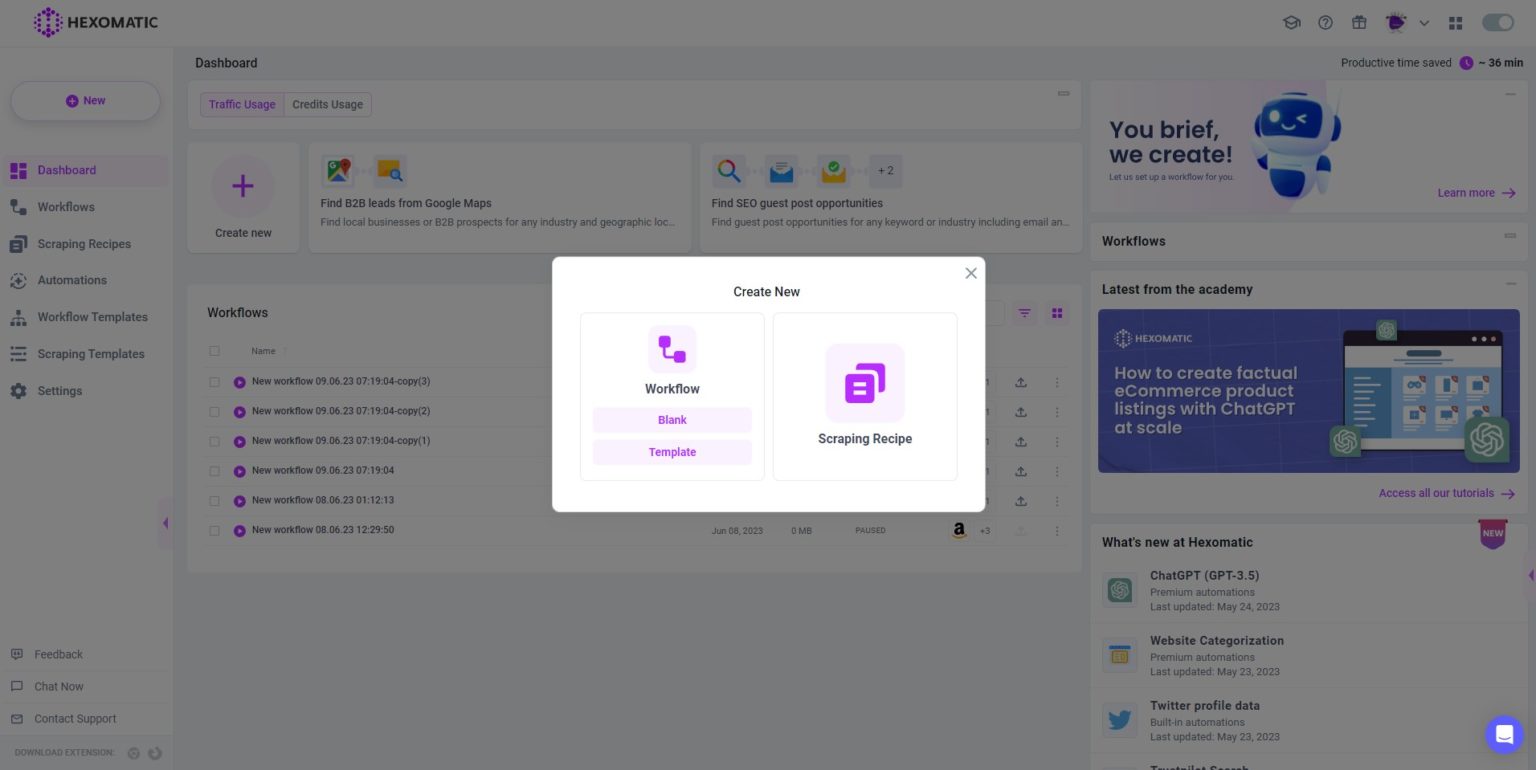Select the header checkbox to choose all workflows
Viewport: 1536px width, 770px height.
pyautogui.click(x=214, y=351)
